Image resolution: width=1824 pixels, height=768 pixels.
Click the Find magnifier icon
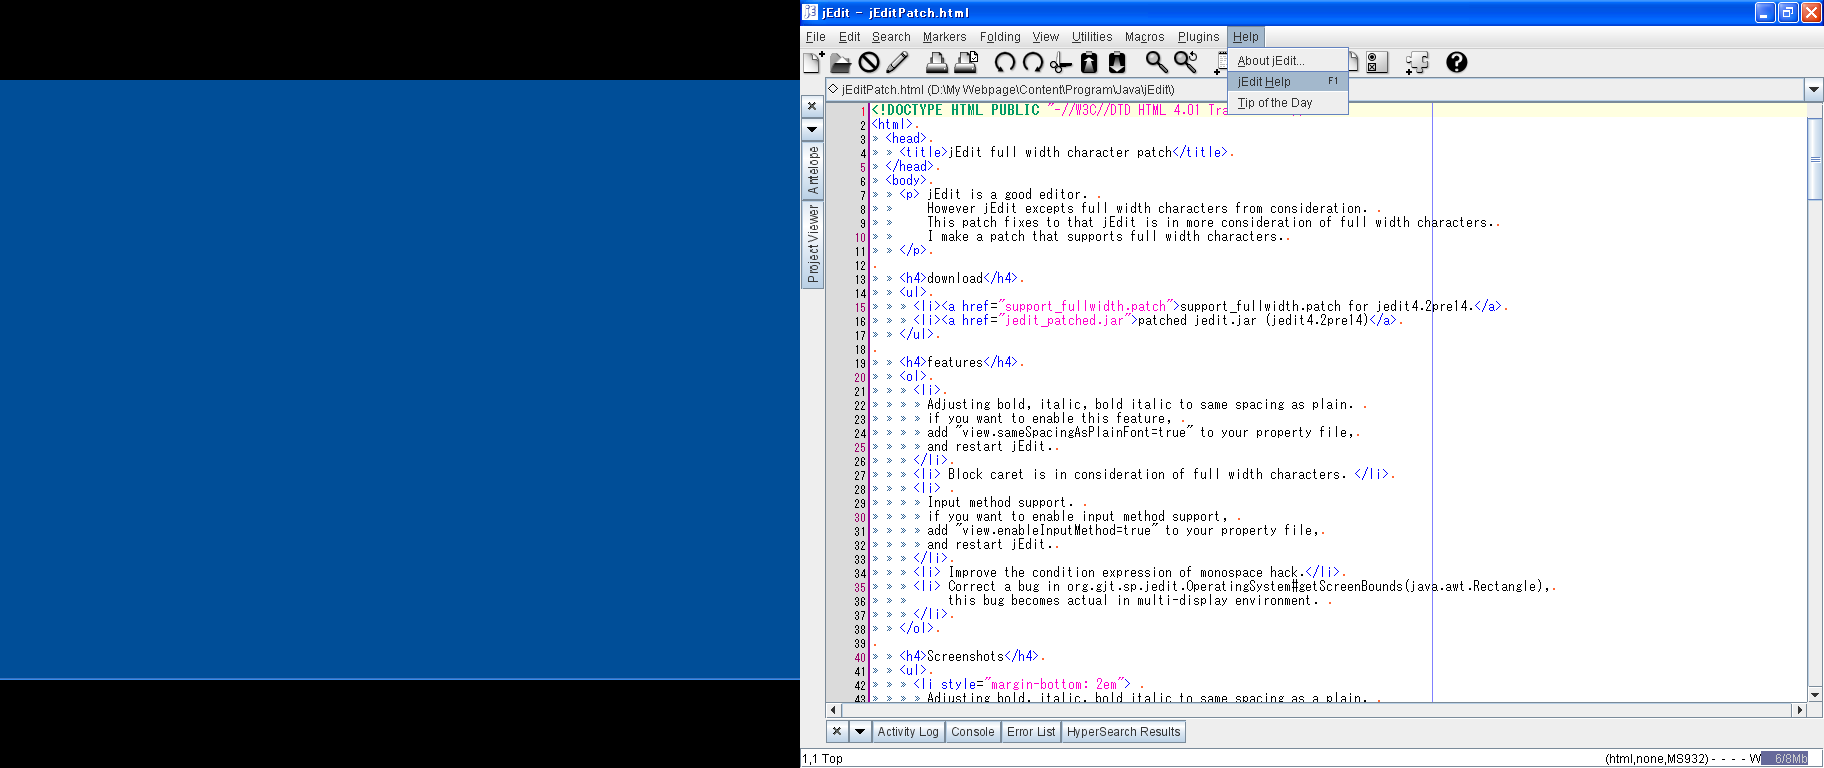[x=1156, y=62]
